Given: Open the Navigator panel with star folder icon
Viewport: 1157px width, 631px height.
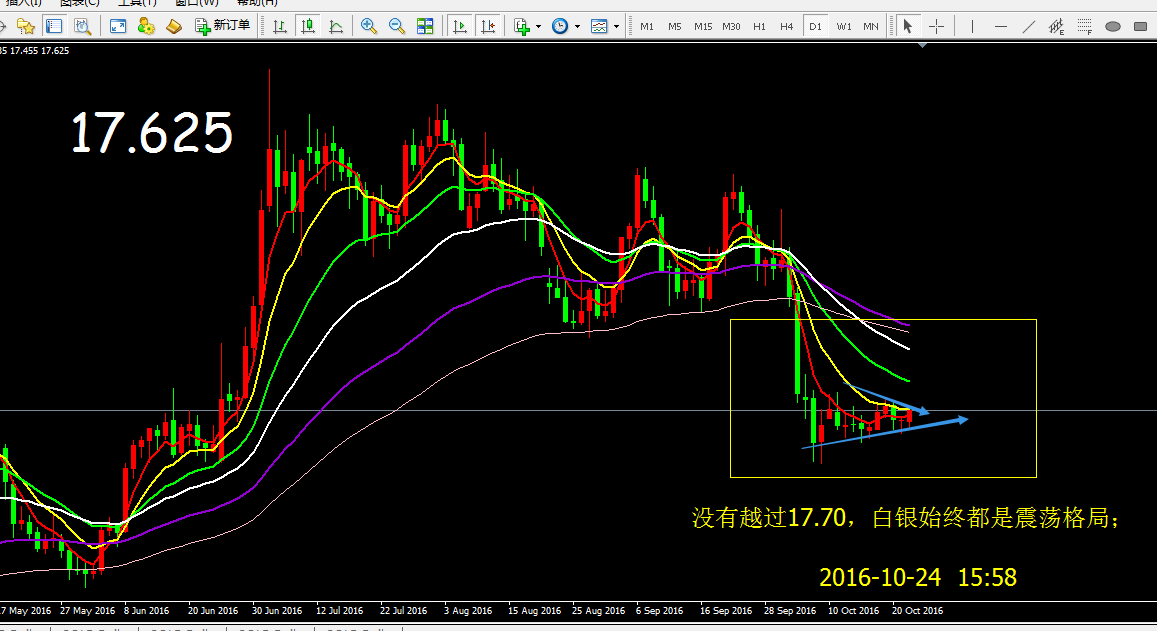Looking at the screenshot, I should (26, 27).
